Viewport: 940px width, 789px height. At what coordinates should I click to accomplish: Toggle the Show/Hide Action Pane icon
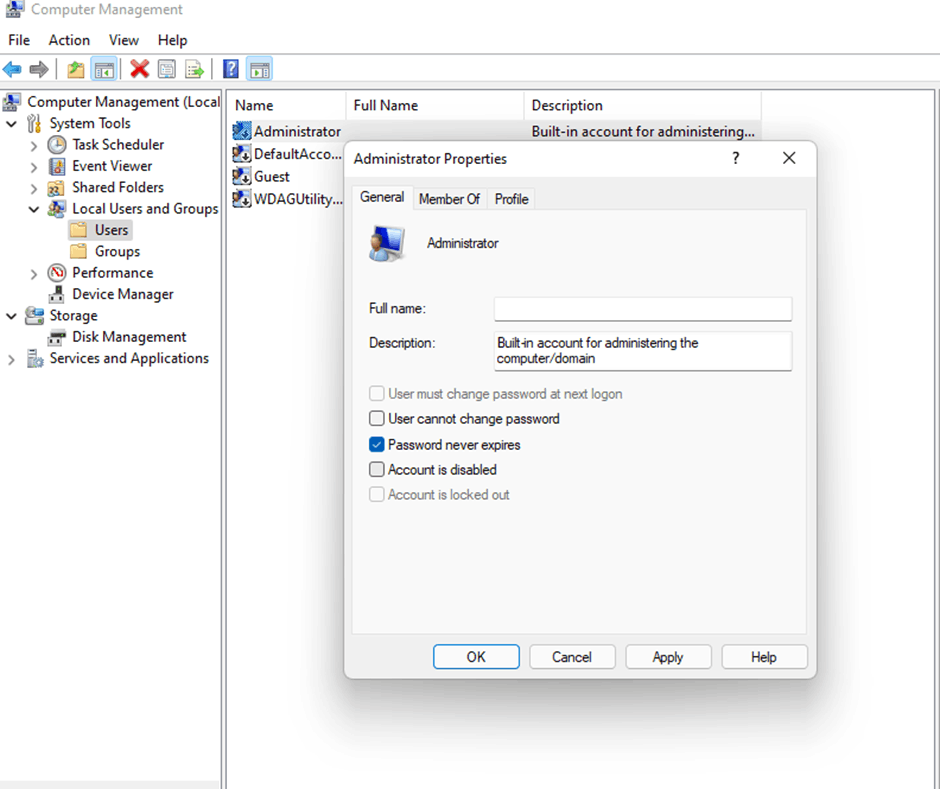(259, 68)
